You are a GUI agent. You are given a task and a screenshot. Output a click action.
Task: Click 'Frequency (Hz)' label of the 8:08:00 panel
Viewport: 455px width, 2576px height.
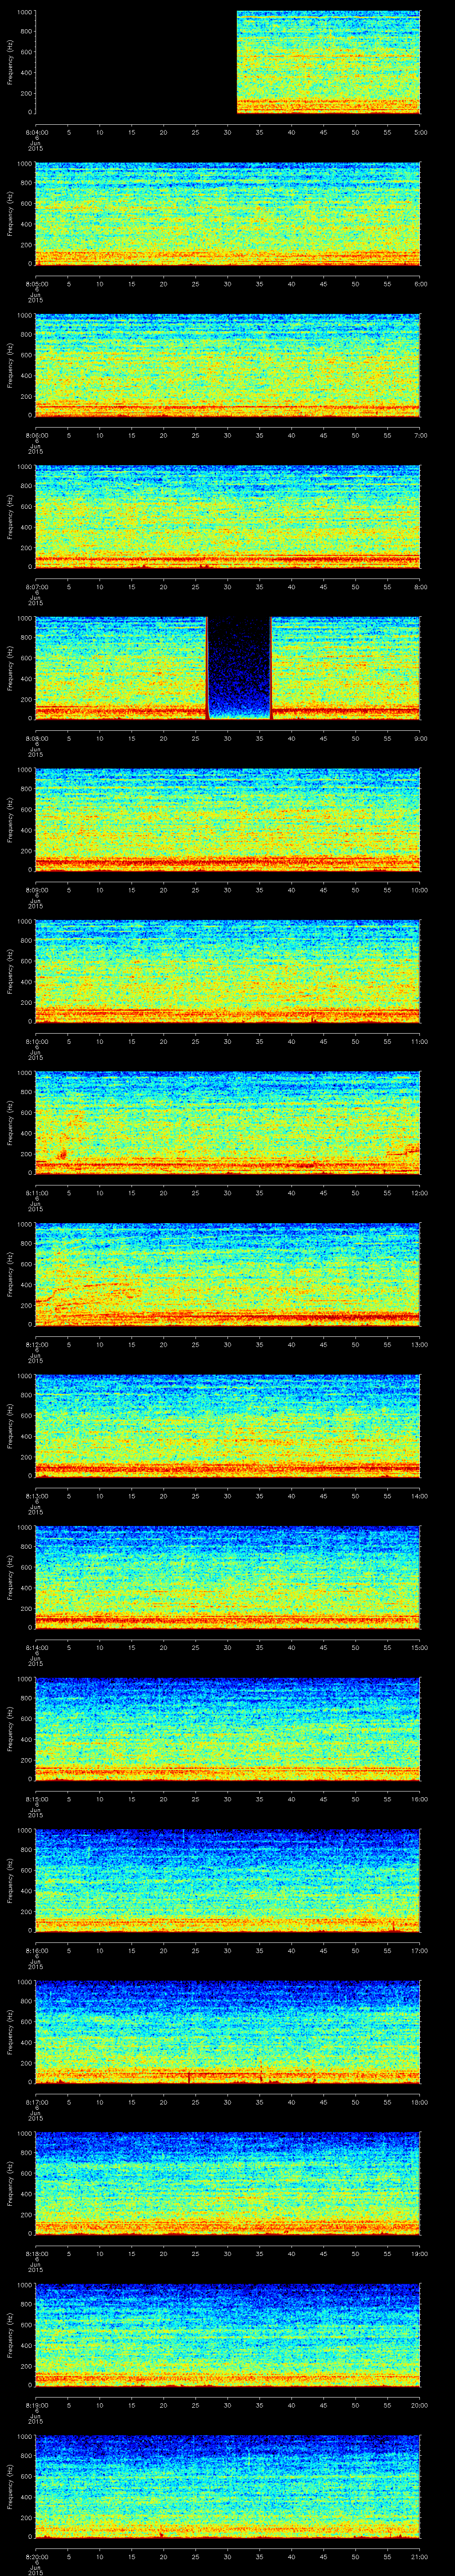(x=10, y=668)
